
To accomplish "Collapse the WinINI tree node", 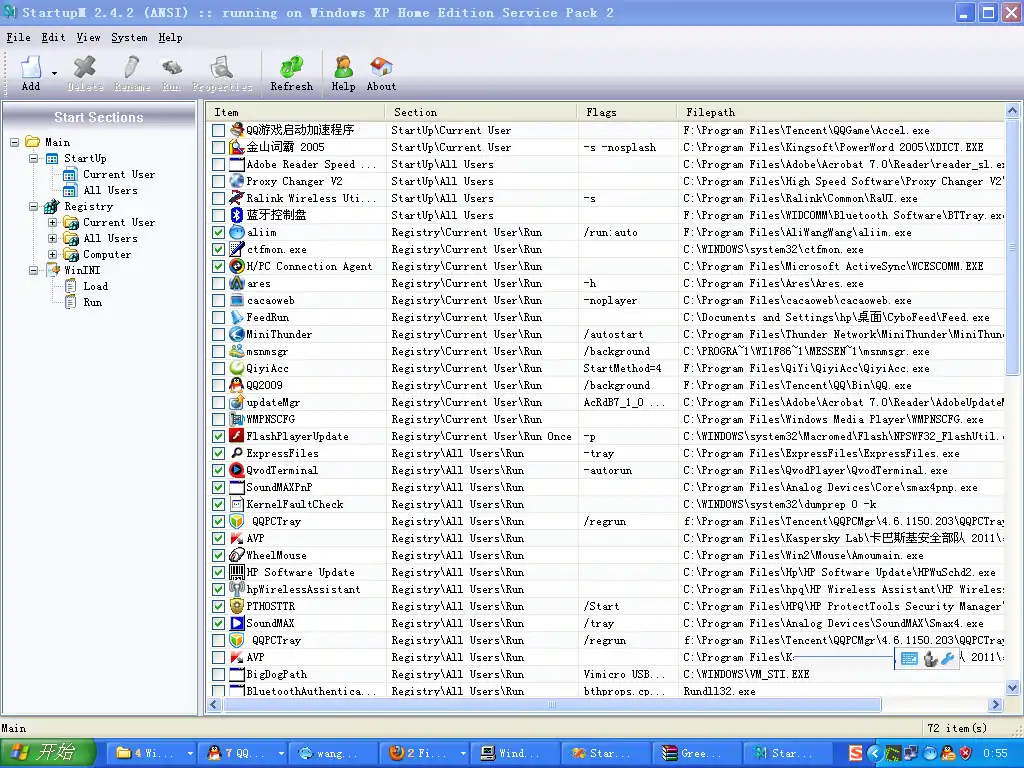I will click(33, 270).
